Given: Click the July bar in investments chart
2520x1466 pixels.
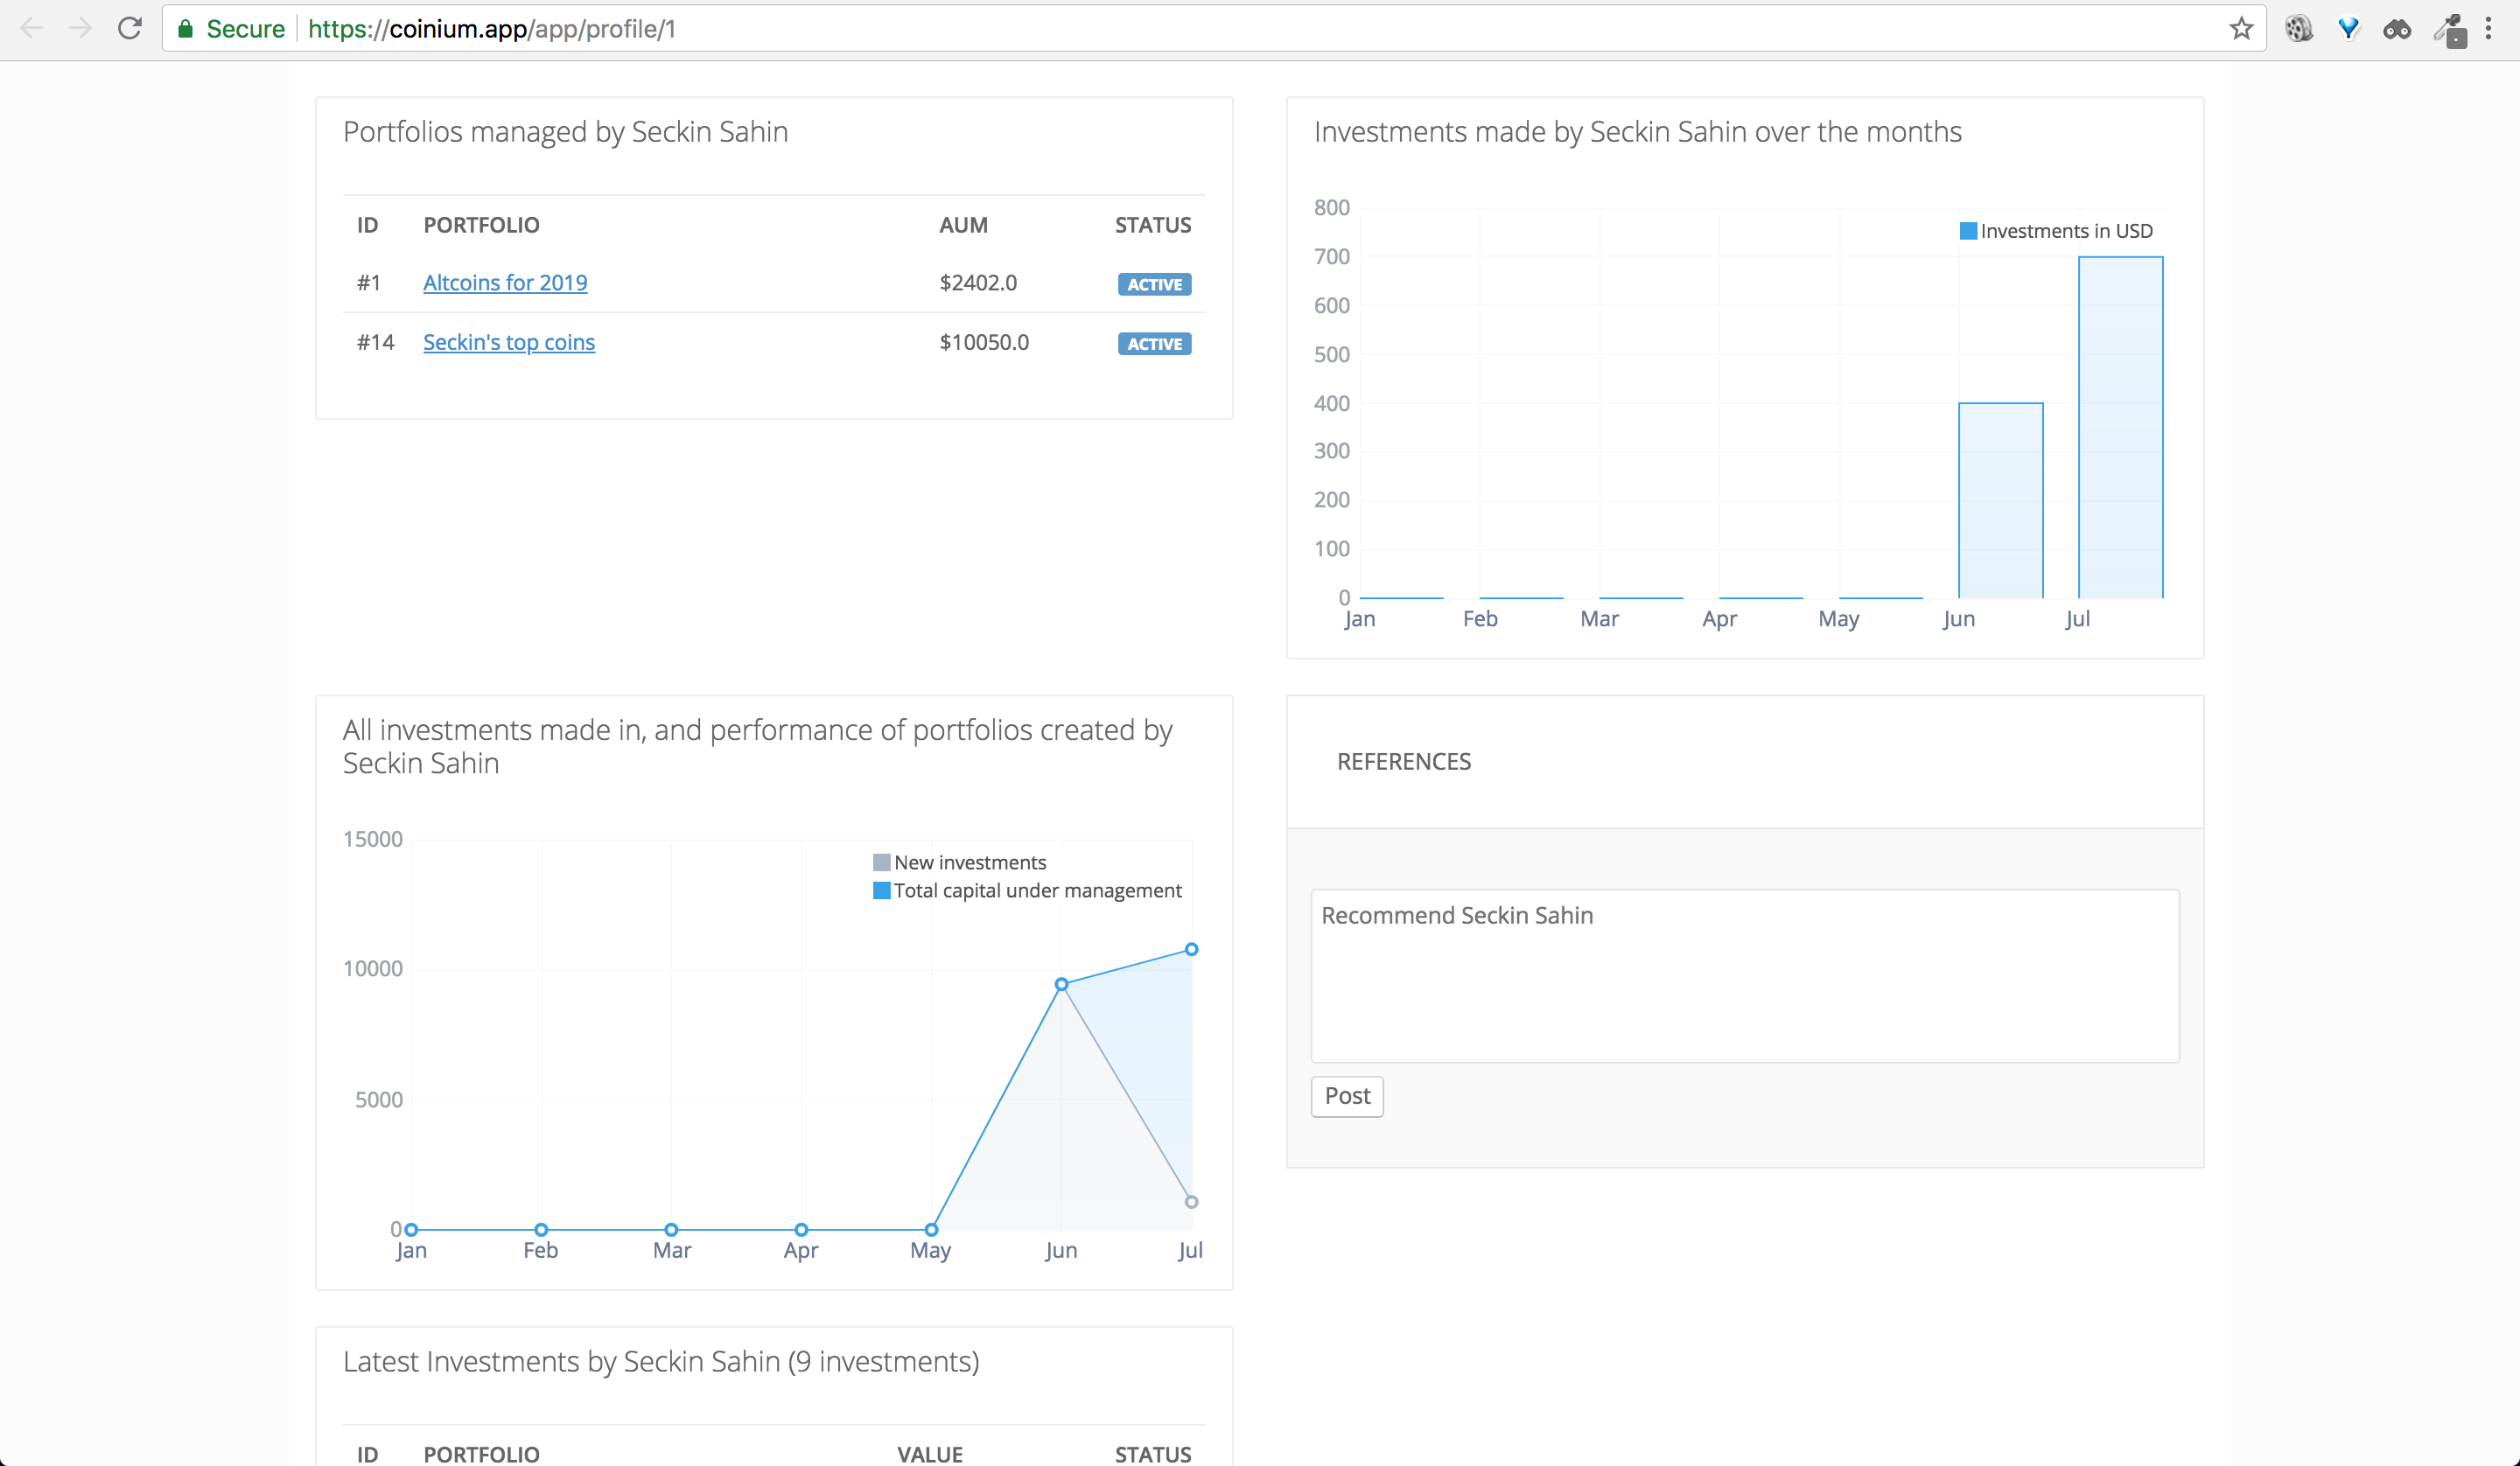Looking at the screenshot, I should [2120, 428].
